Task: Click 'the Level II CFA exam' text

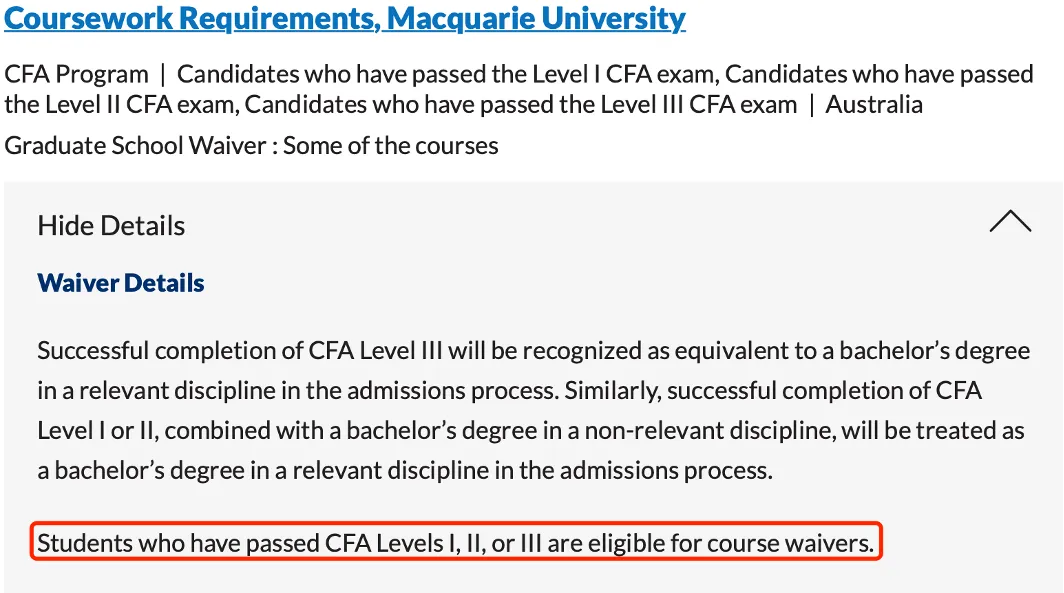Action: (x=121, y=104)
